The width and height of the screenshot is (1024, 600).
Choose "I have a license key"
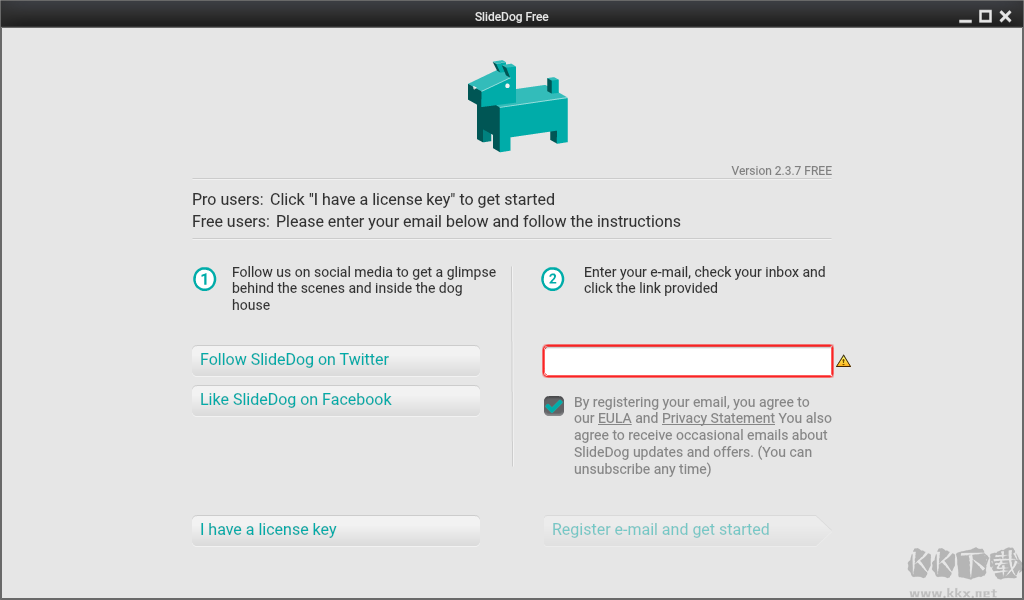pos(335,530)
